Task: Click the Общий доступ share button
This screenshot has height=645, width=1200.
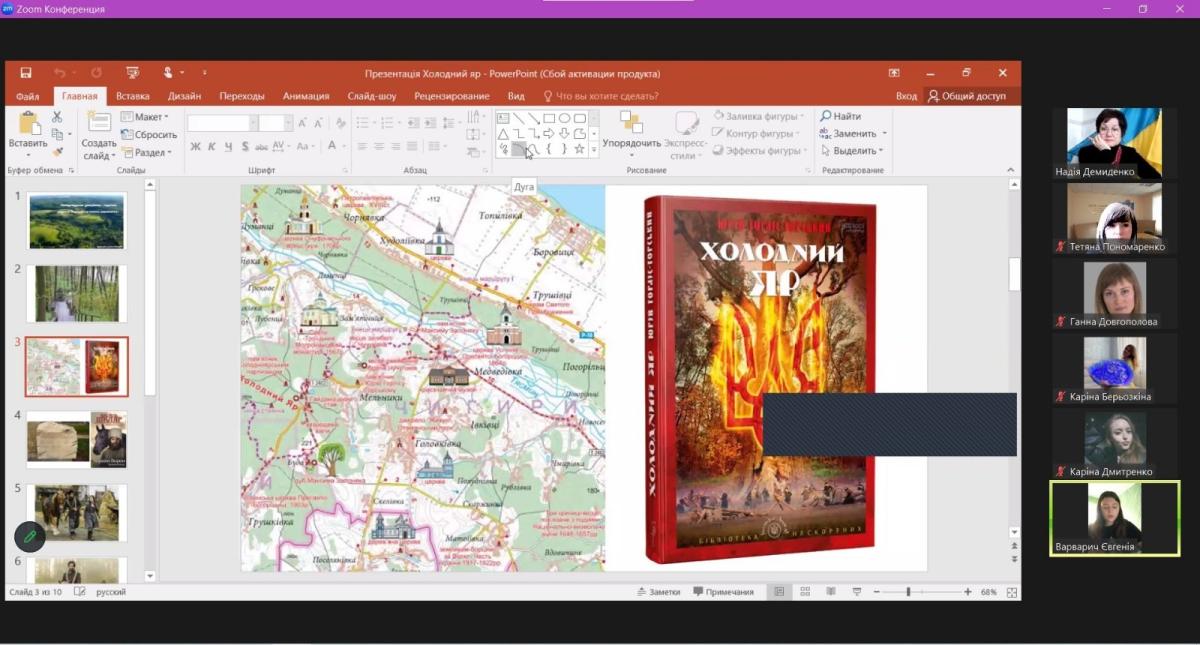Action: pyautogui.click(x=966, y=96)
